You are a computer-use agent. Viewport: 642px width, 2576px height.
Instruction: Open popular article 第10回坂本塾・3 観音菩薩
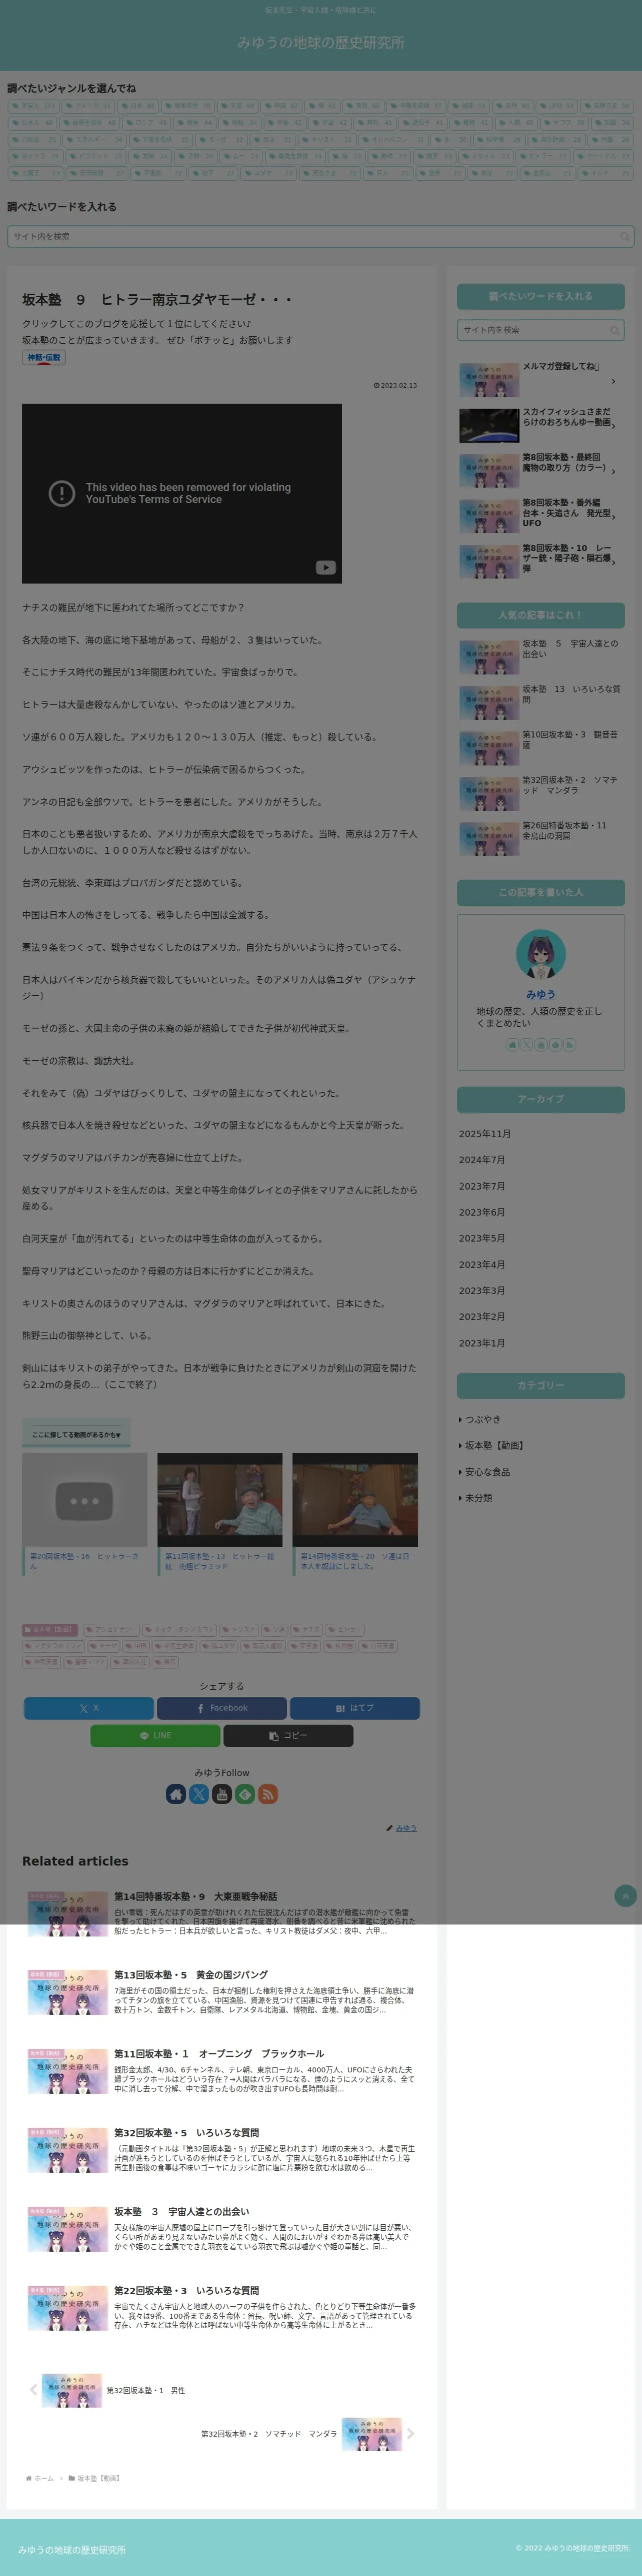(x=541, y=748)
